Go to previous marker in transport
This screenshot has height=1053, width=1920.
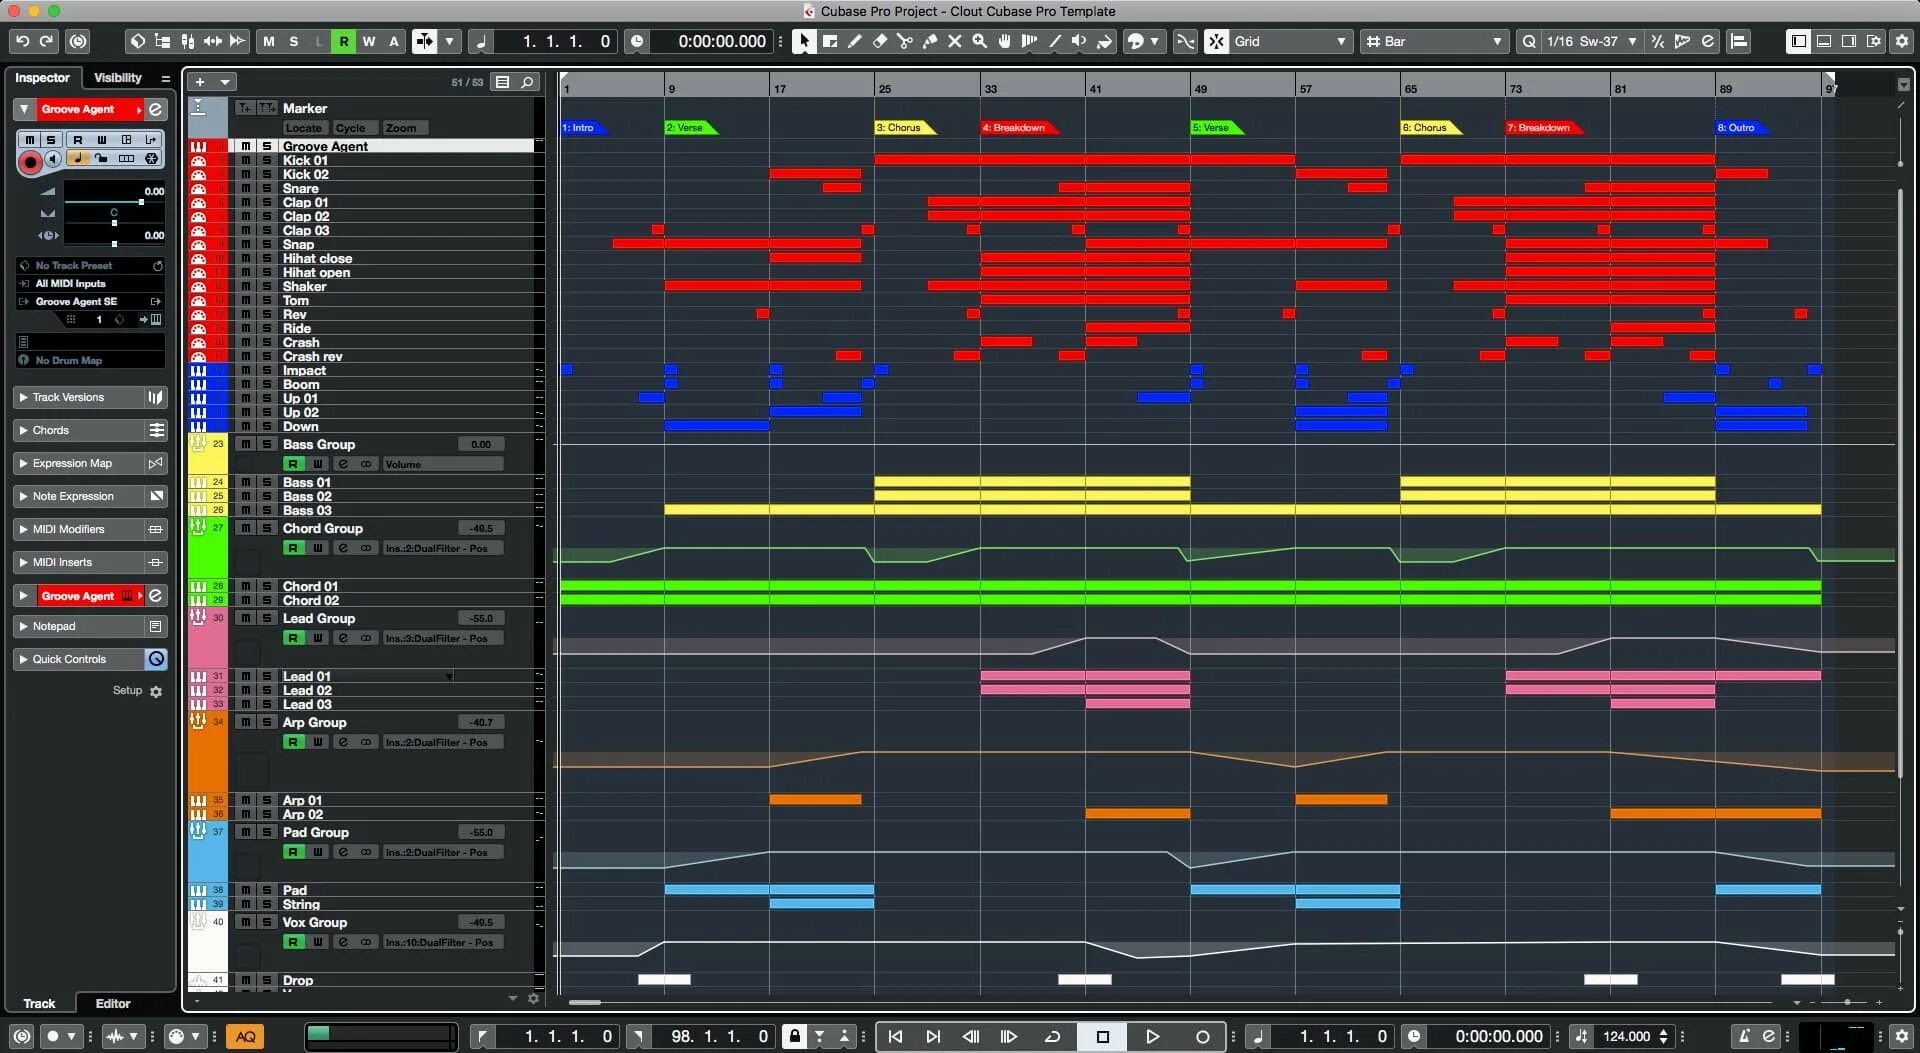895,1036
